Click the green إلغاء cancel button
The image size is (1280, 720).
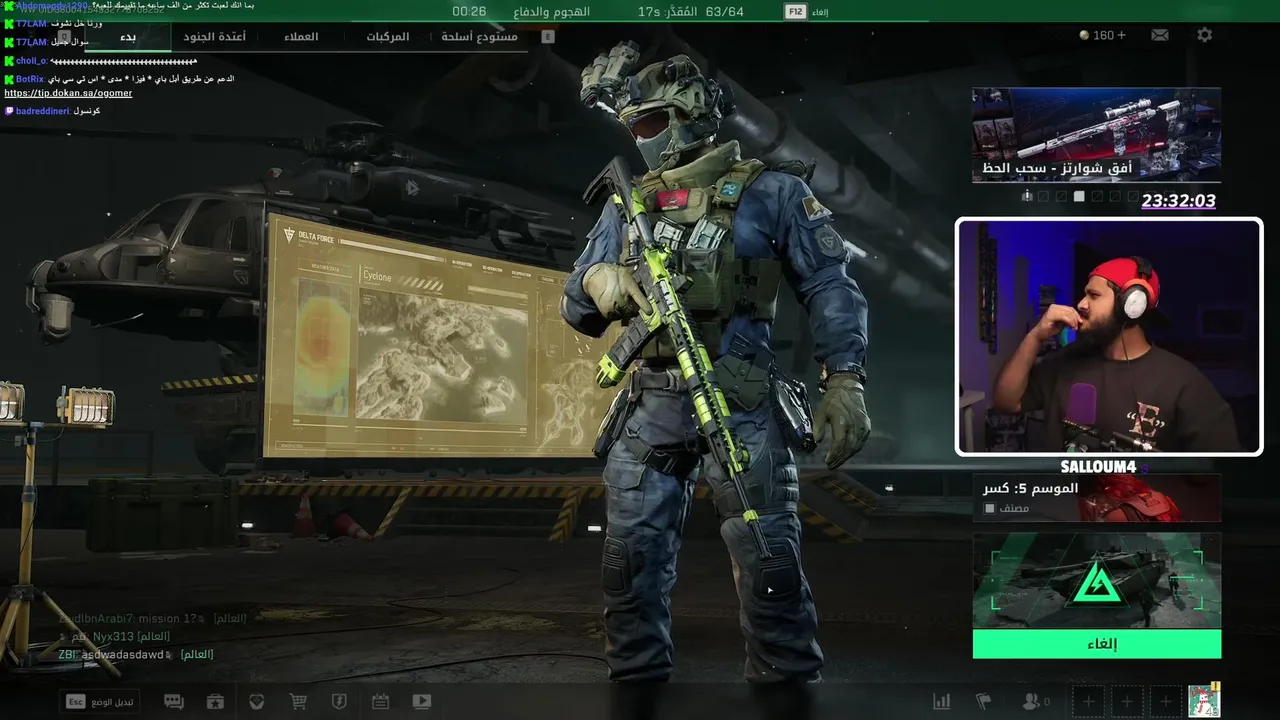coord(1097,644)
